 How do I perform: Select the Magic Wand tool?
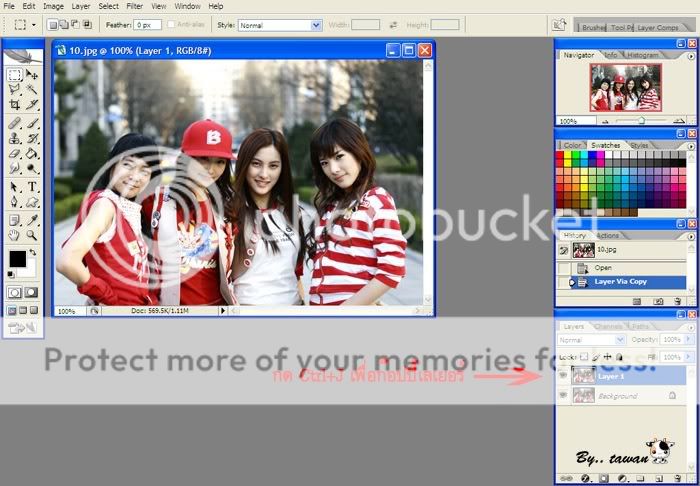click(32, 89)
